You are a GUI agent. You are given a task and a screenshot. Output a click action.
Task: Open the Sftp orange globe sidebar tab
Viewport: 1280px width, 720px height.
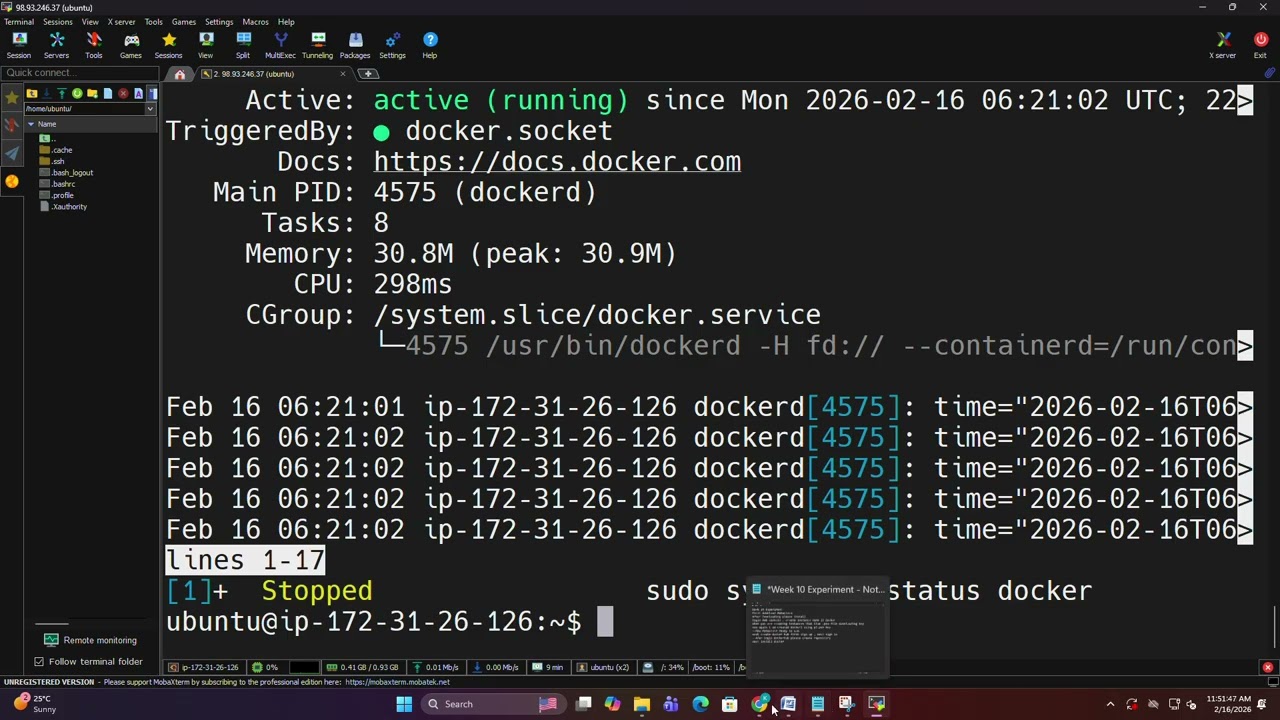(12, 181)
